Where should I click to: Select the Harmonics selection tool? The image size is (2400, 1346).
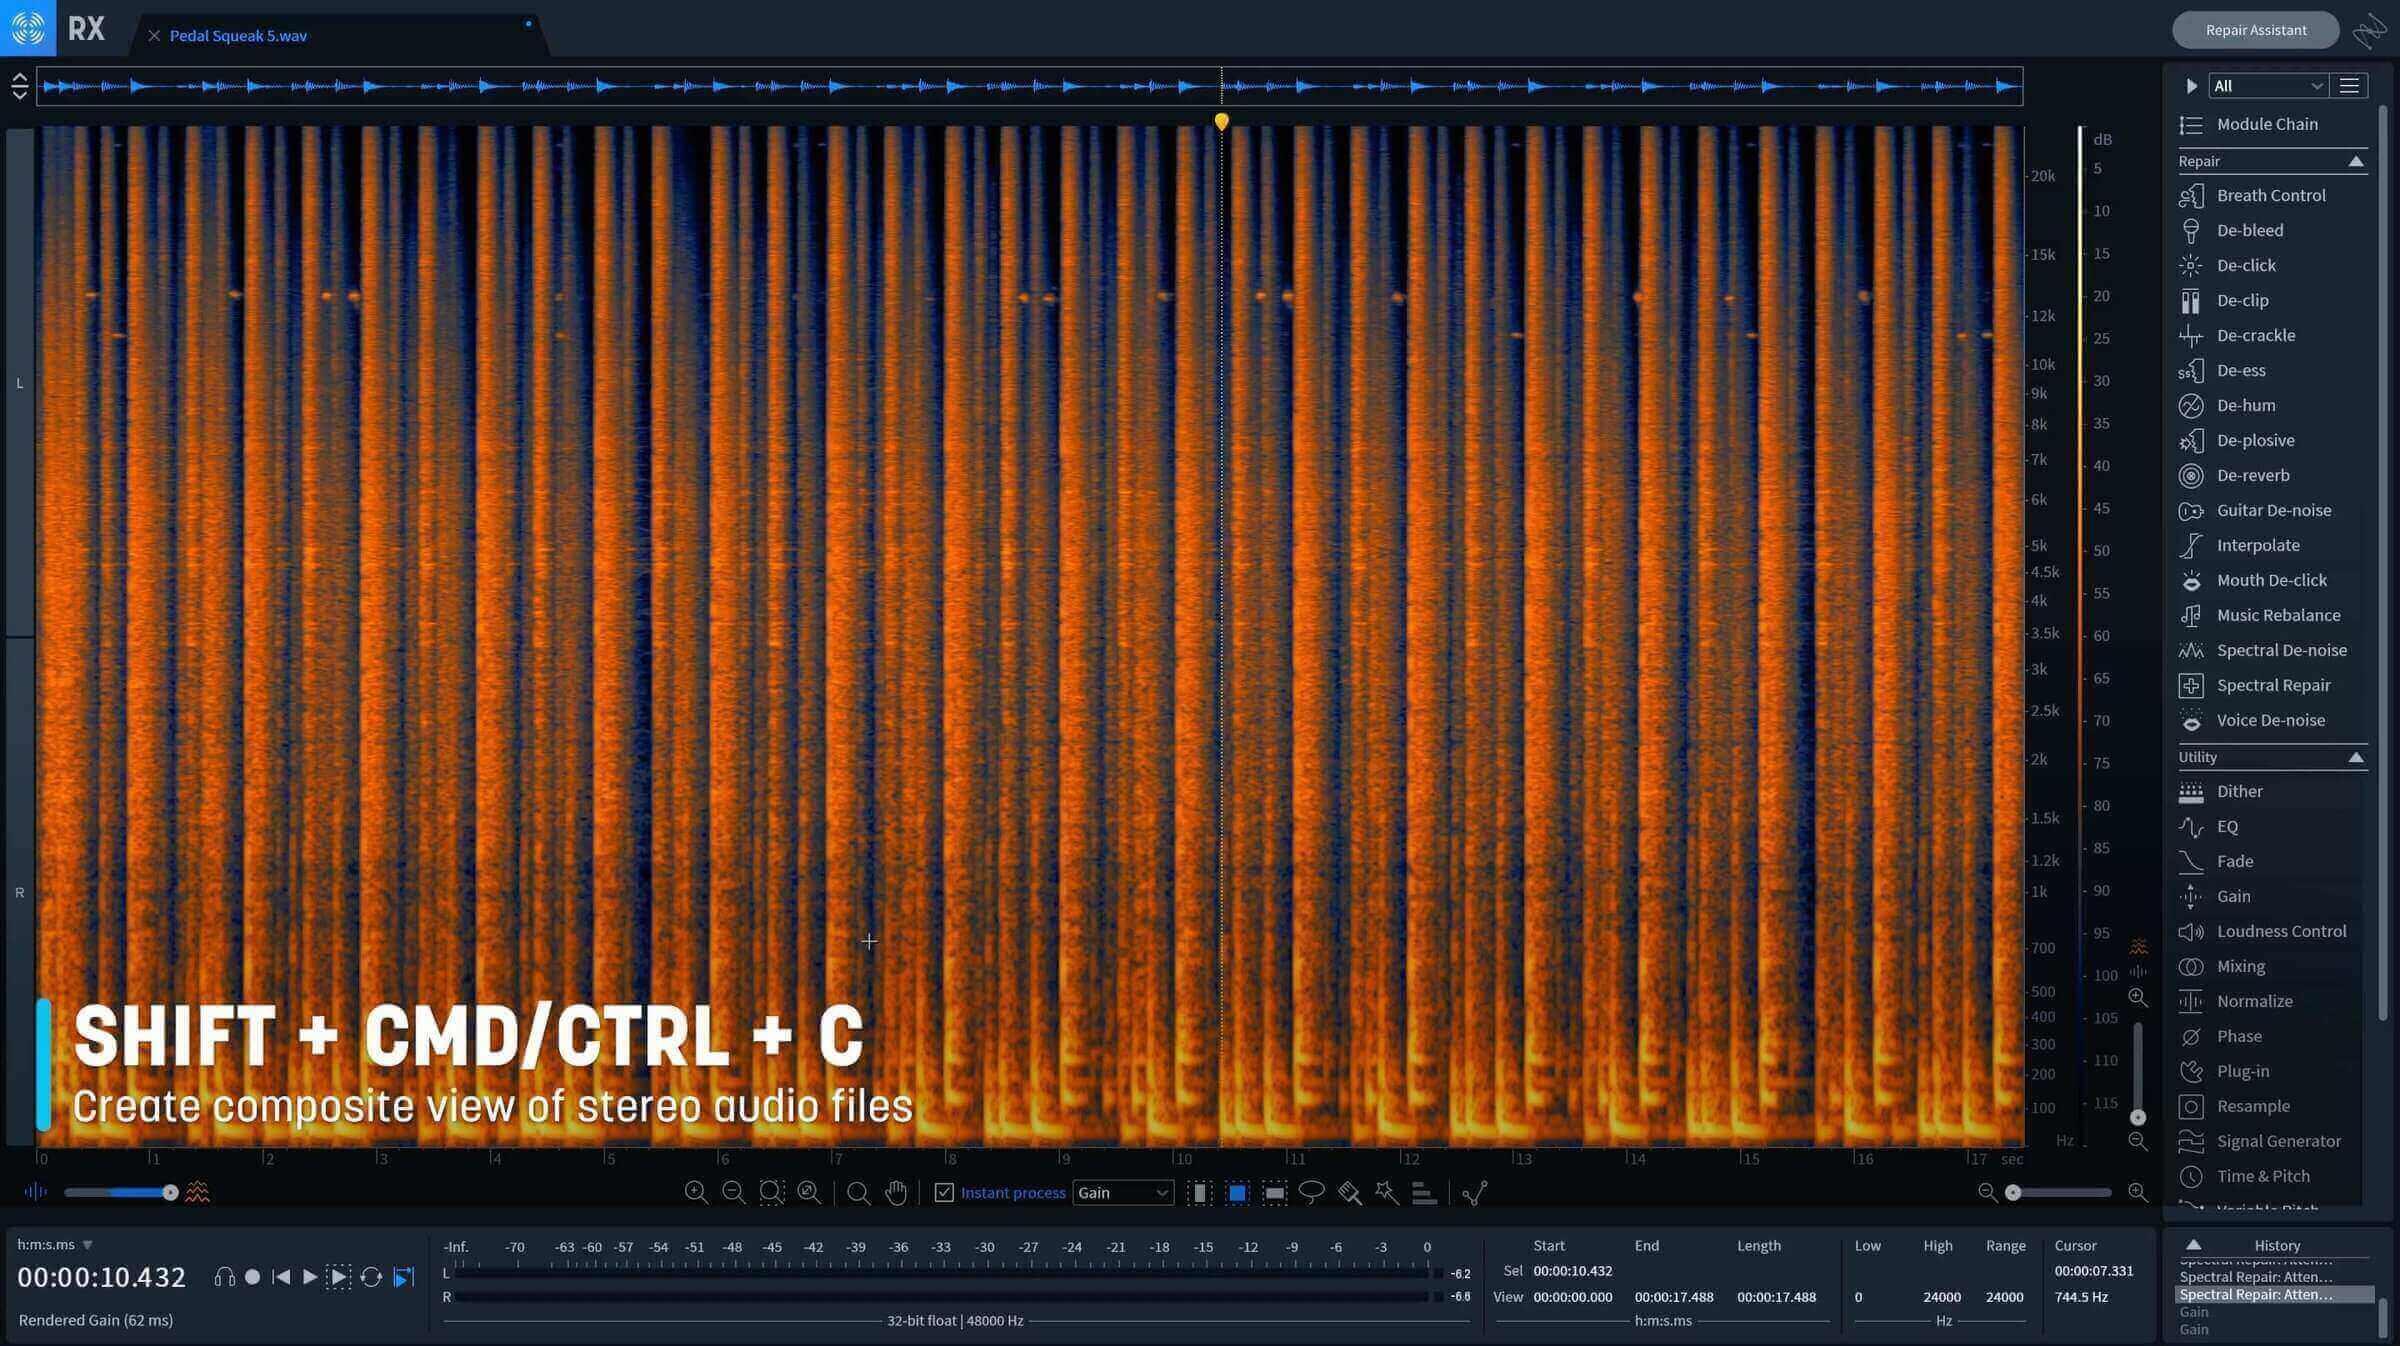coord(1424,1192)
